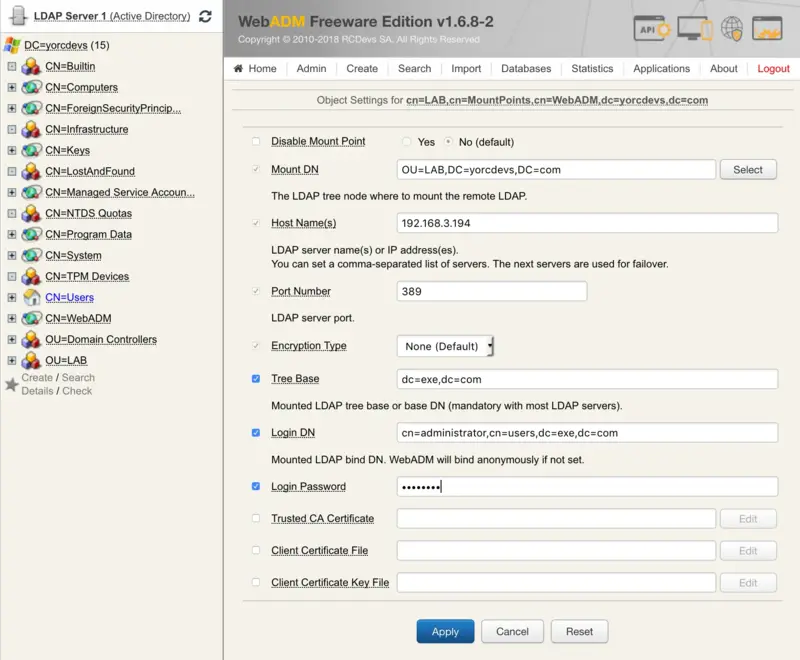Click the Reset button
This screenshot has width=800, height=660.
pyautogui.click(x=579, y=631)
